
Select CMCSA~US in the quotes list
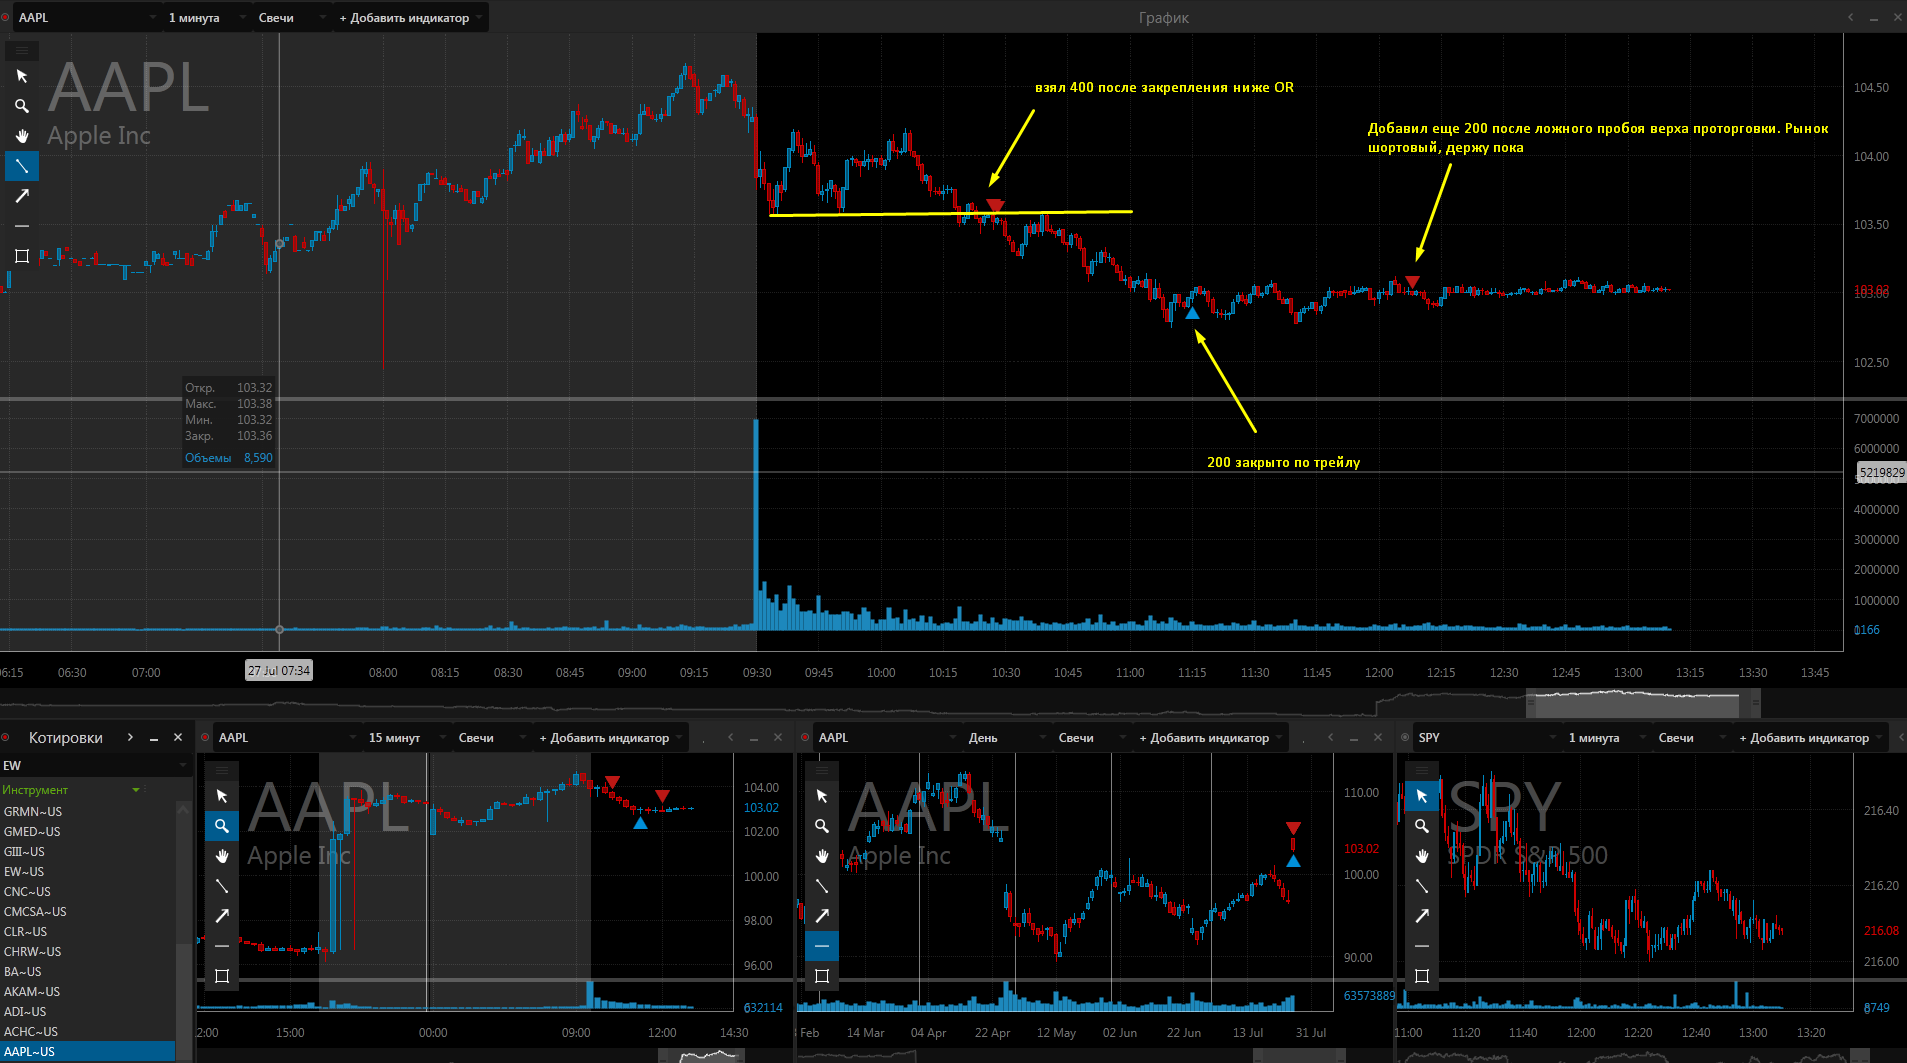click(88, 912)
